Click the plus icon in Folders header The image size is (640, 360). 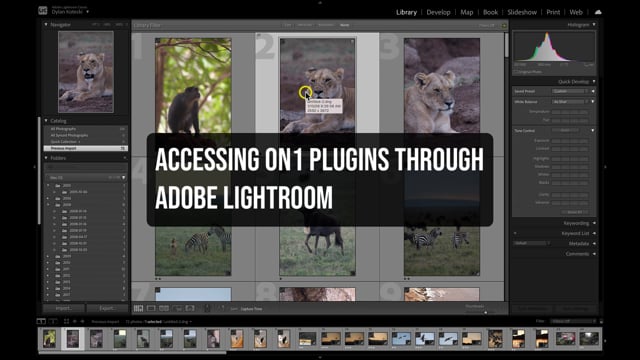(124, 158)
